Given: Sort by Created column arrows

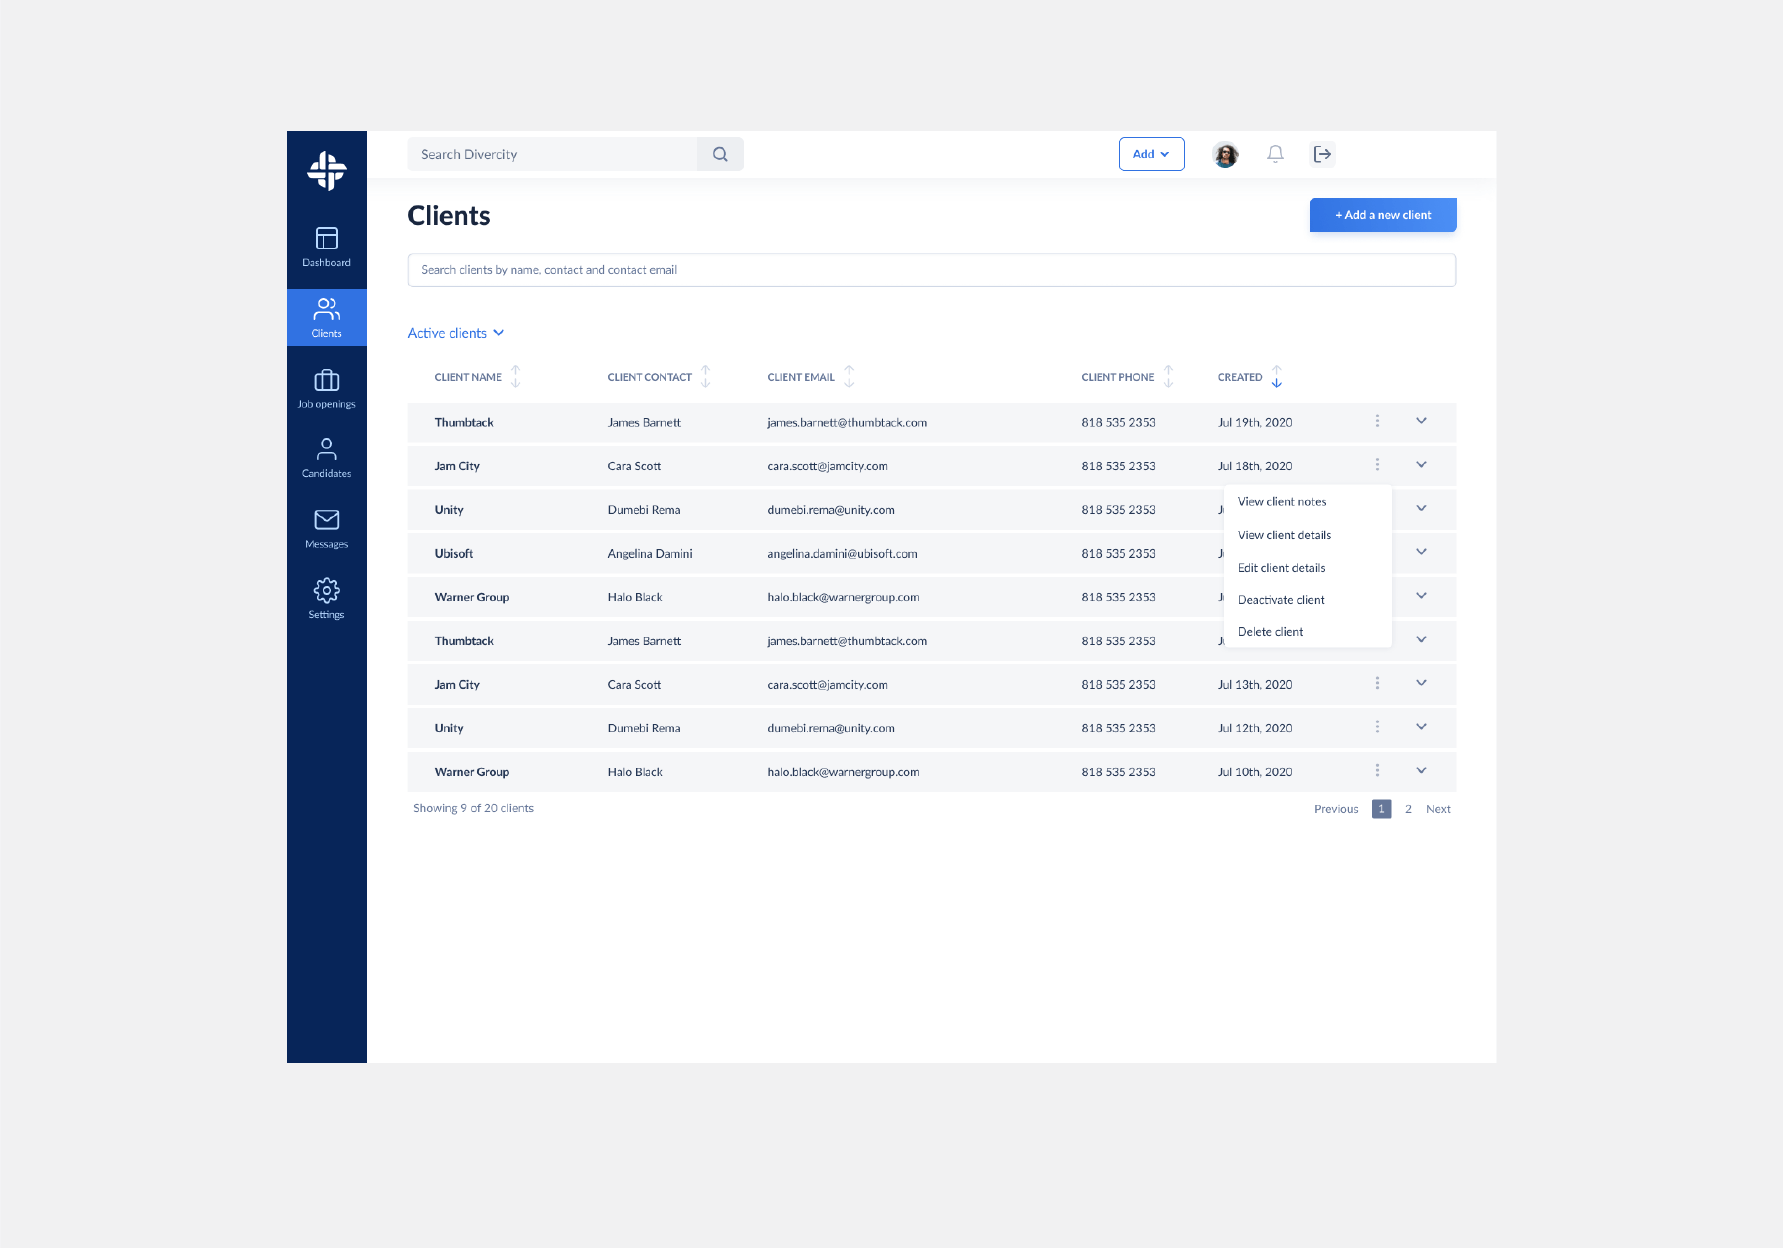Looking at the screenshot, I should tap(1277, 377).
